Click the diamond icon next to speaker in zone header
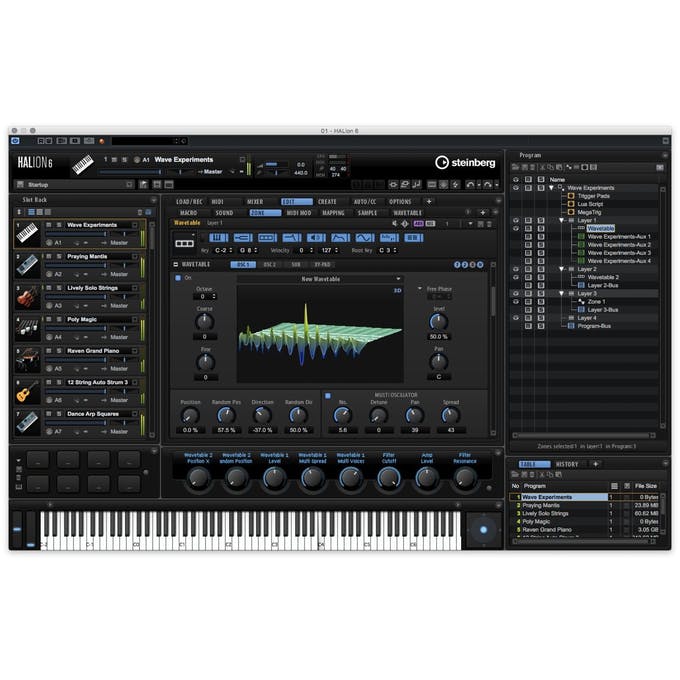 pos(405,223)
